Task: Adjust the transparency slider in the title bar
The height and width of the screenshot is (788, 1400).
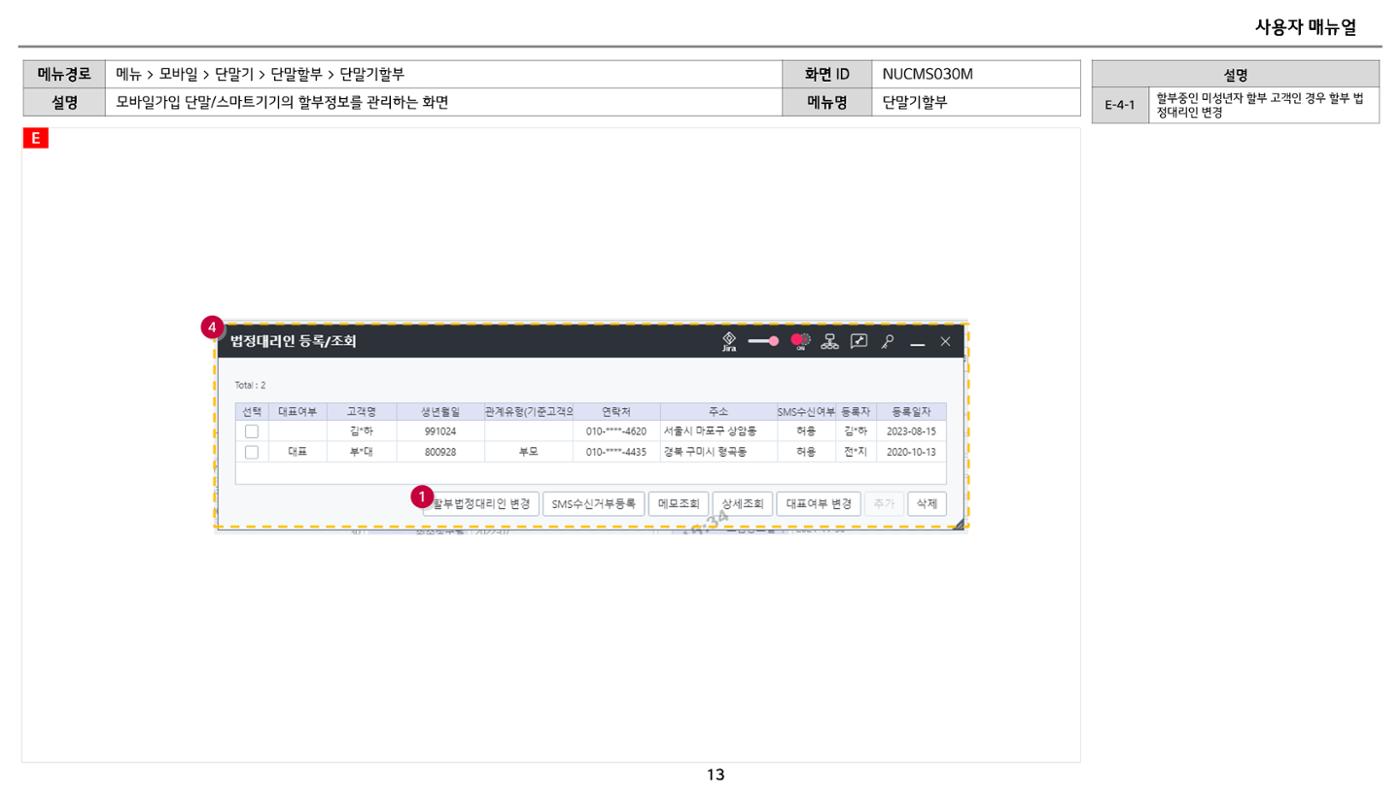Action: point(764,341)
